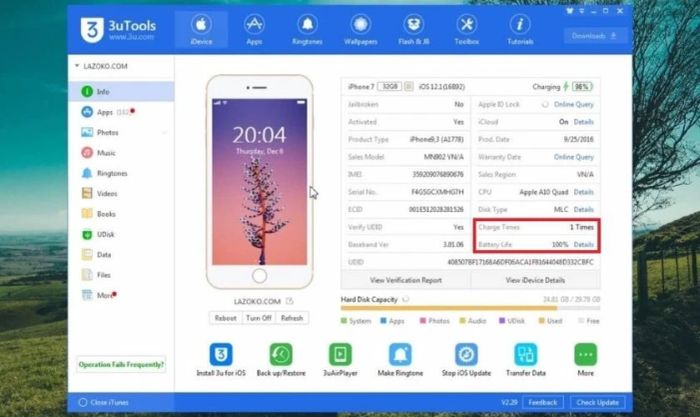This screenshot has width=700, height=417.
Task: Click the Turn Off button
Action: pyautogui.click(x=258, y=318)
